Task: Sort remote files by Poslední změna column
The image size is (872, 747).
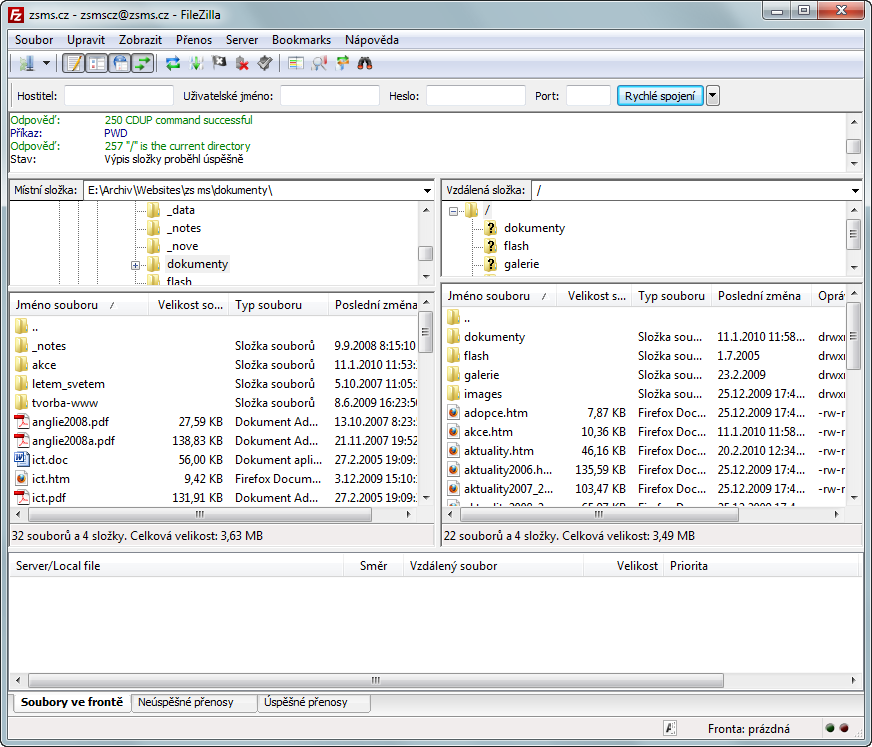Action: 760,296
